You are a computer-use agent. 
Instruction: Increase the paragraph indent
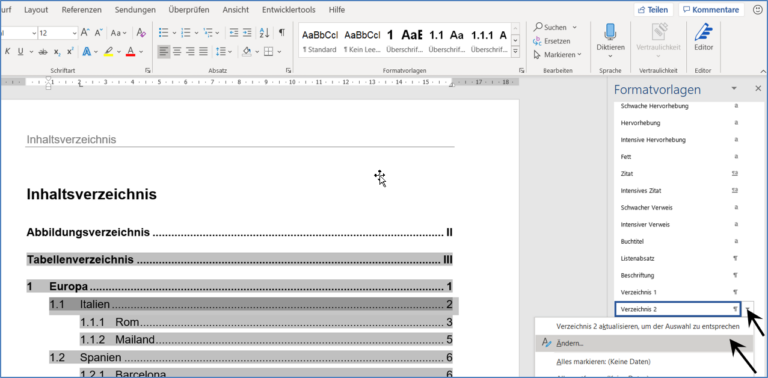point(247,33)
